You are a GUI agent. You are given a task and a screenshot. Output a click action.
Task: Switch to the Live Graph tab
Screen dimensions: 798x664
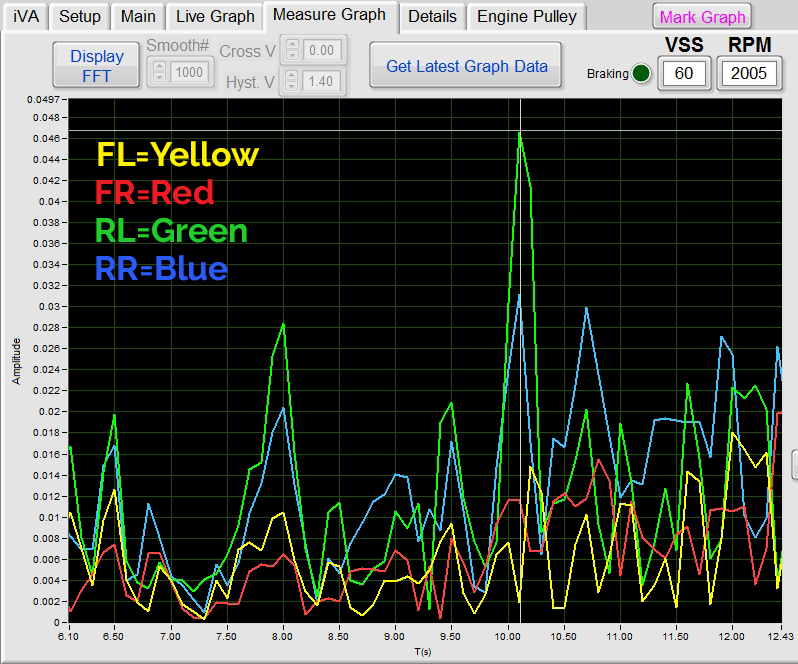215,16
